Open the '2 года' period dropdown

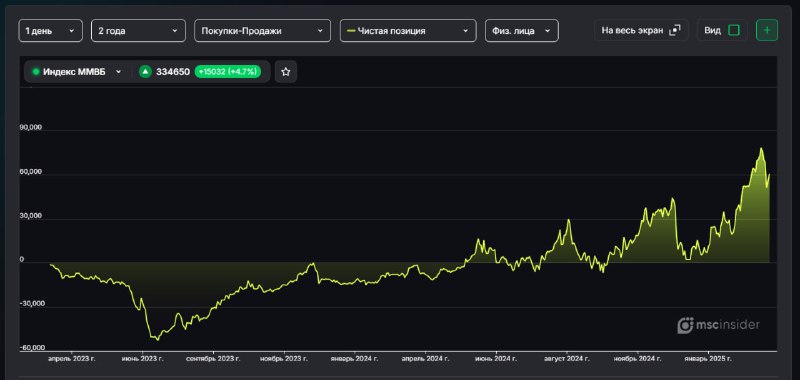point(138,31)
